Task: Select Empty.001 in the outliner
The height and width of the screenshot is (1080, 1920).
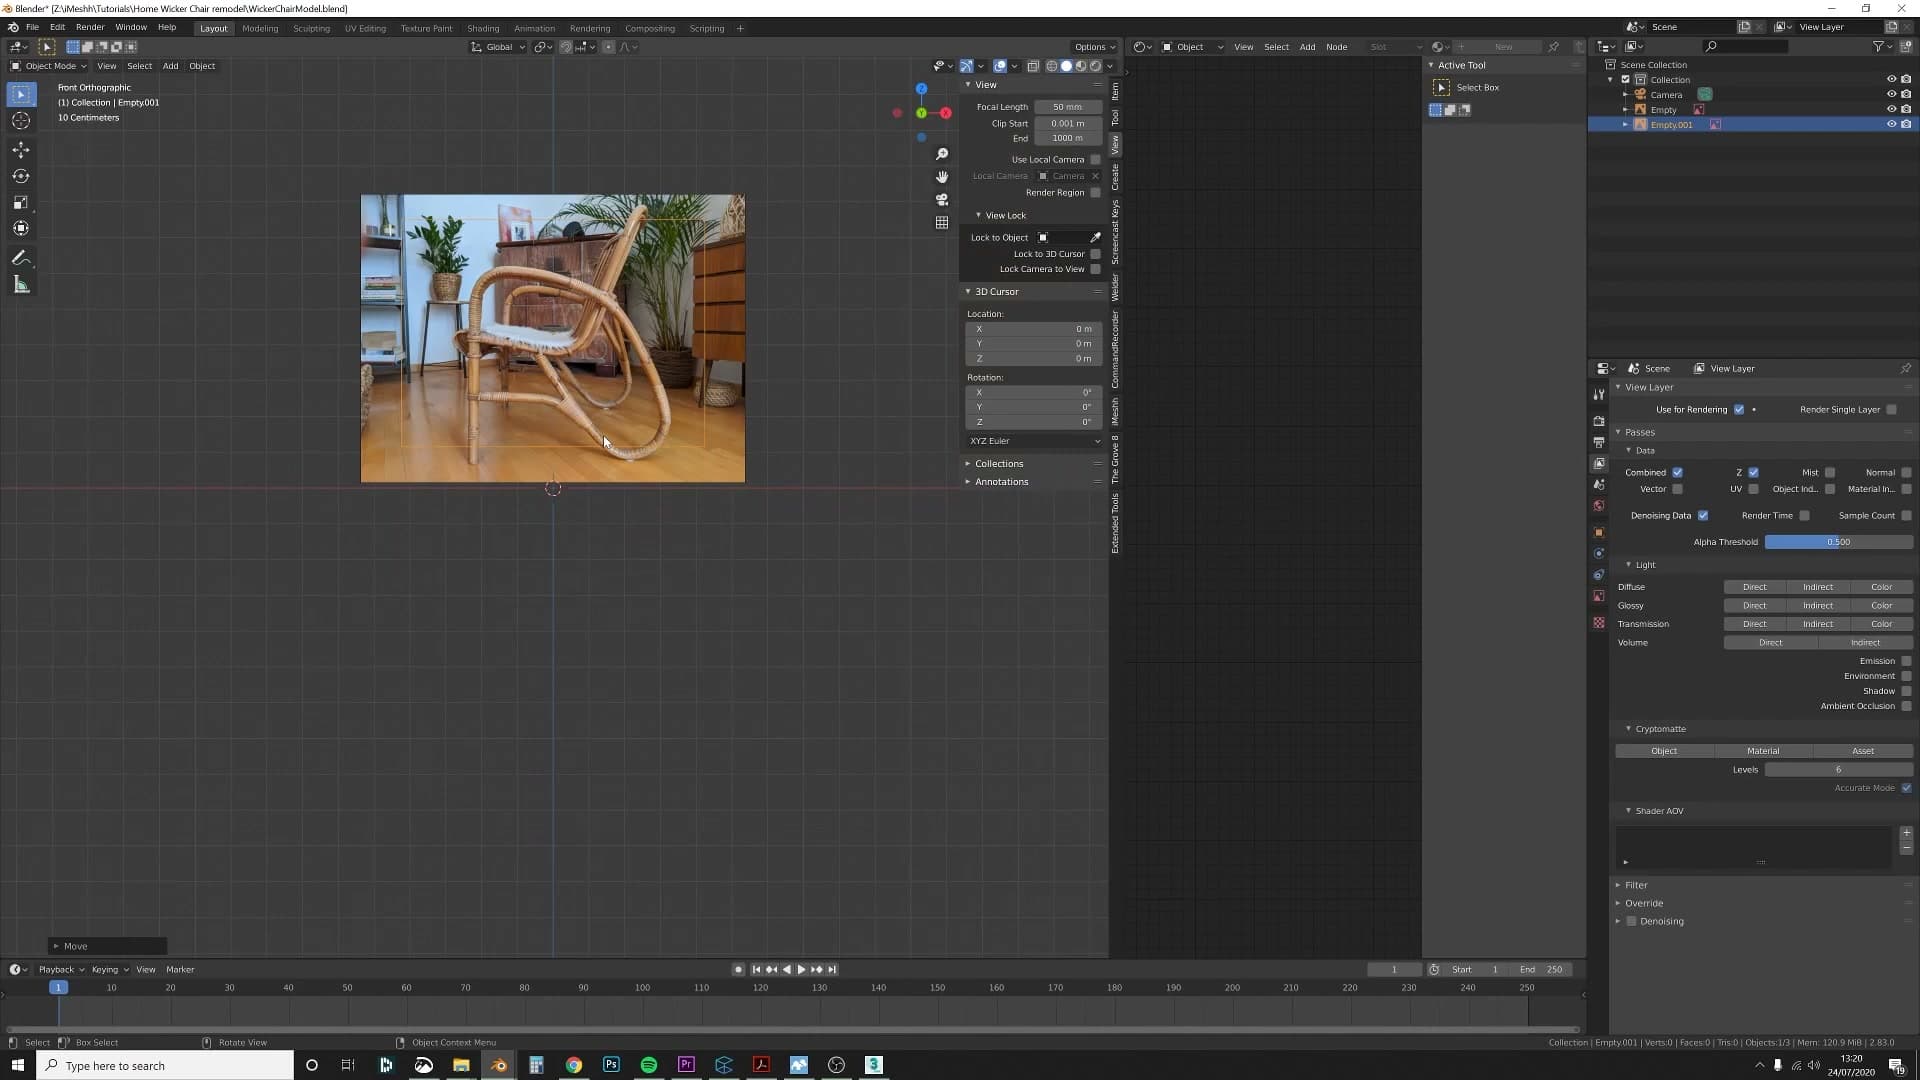Action: click(1671, 125)
